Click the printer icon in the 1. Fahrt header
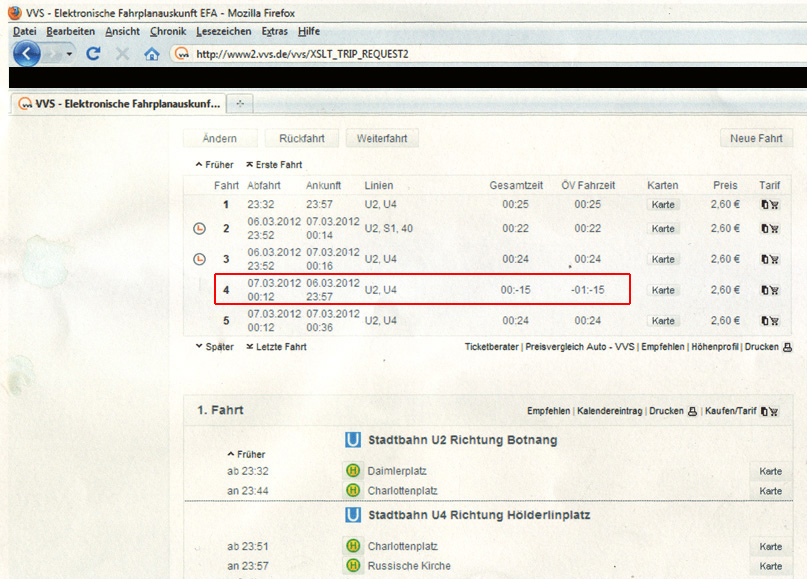The height and width of the screenshot is (579, 807). (x=692, y=411)
